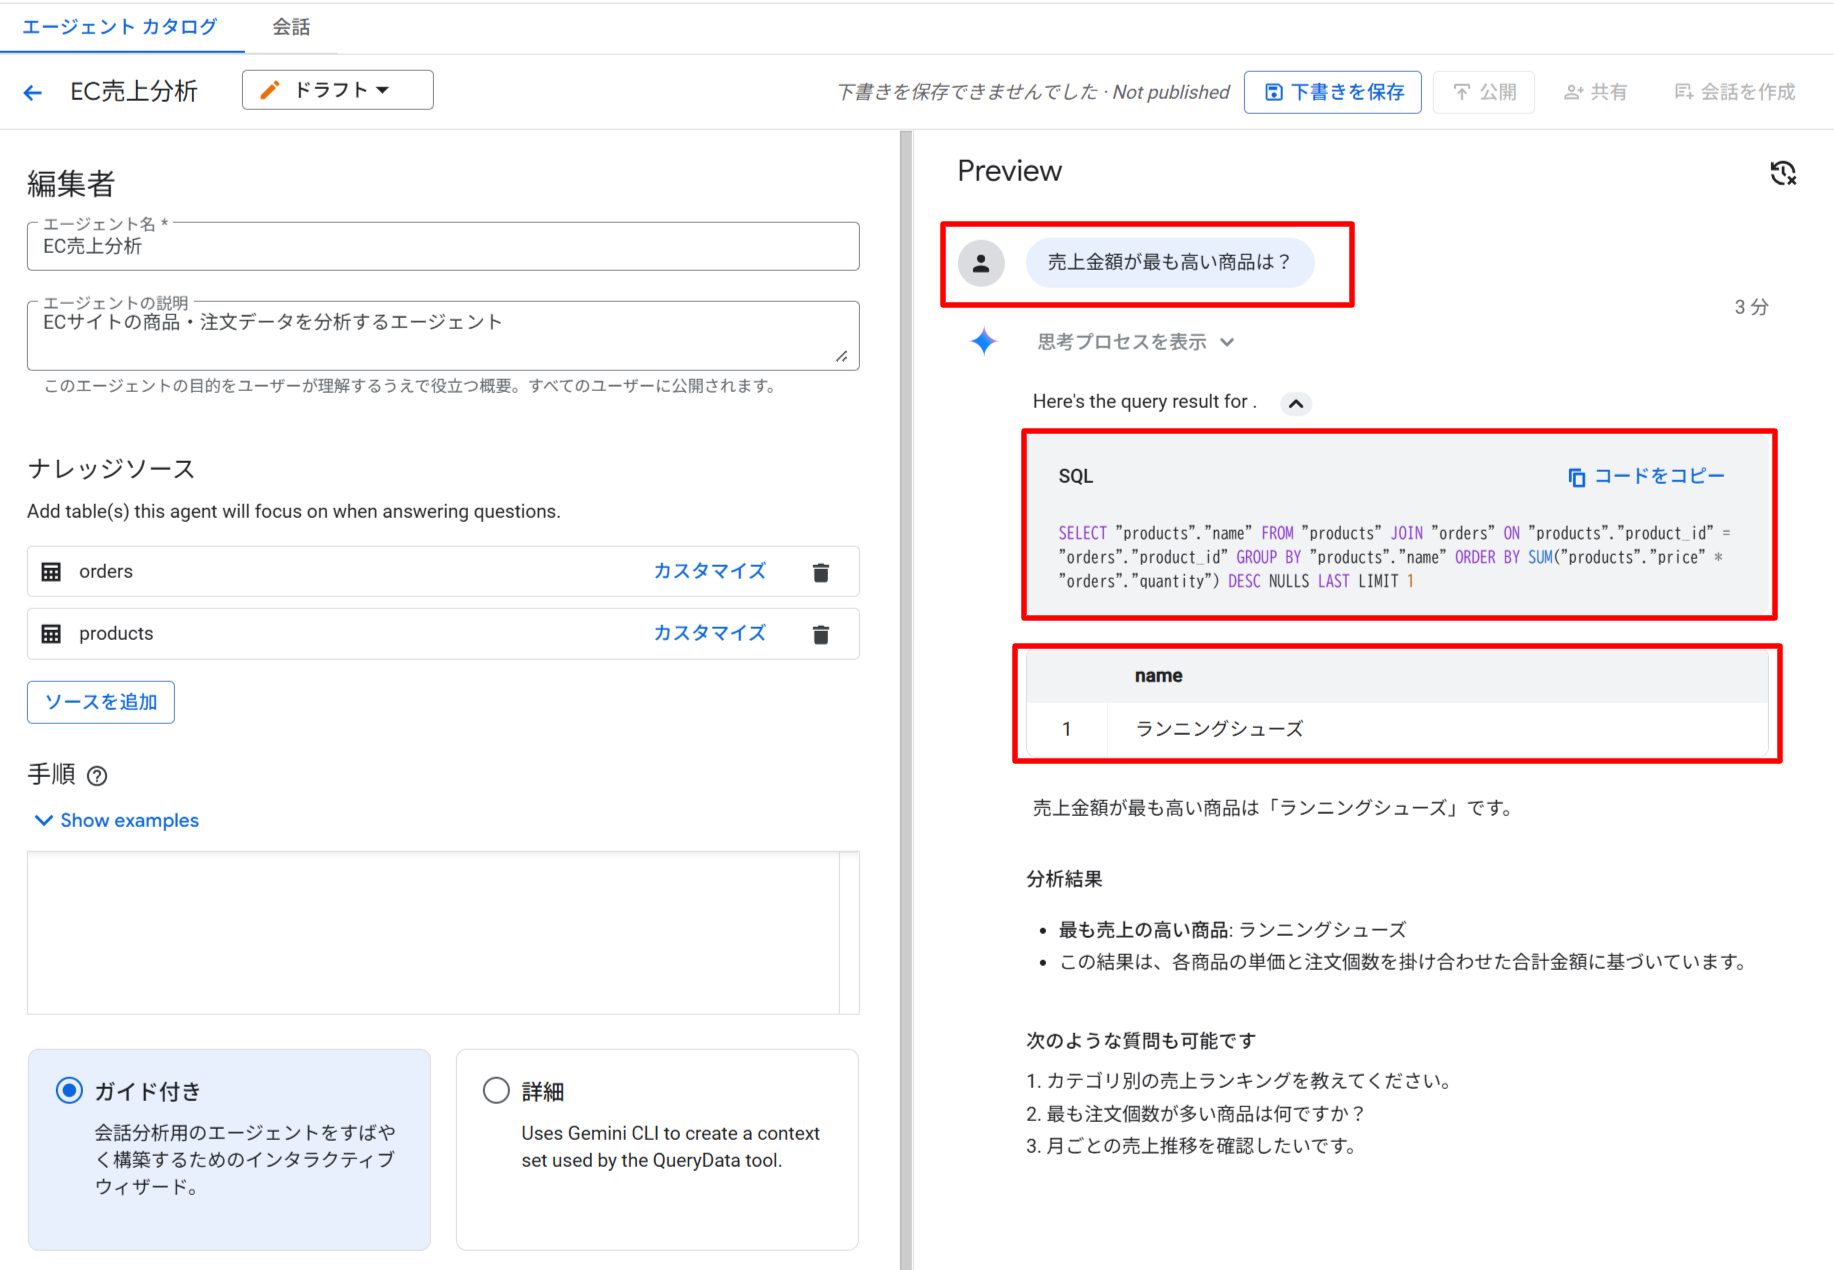Click the share icon 共有
Screen dimensions: 1834x1270
pyautogui.click(x=1595, y=91)
